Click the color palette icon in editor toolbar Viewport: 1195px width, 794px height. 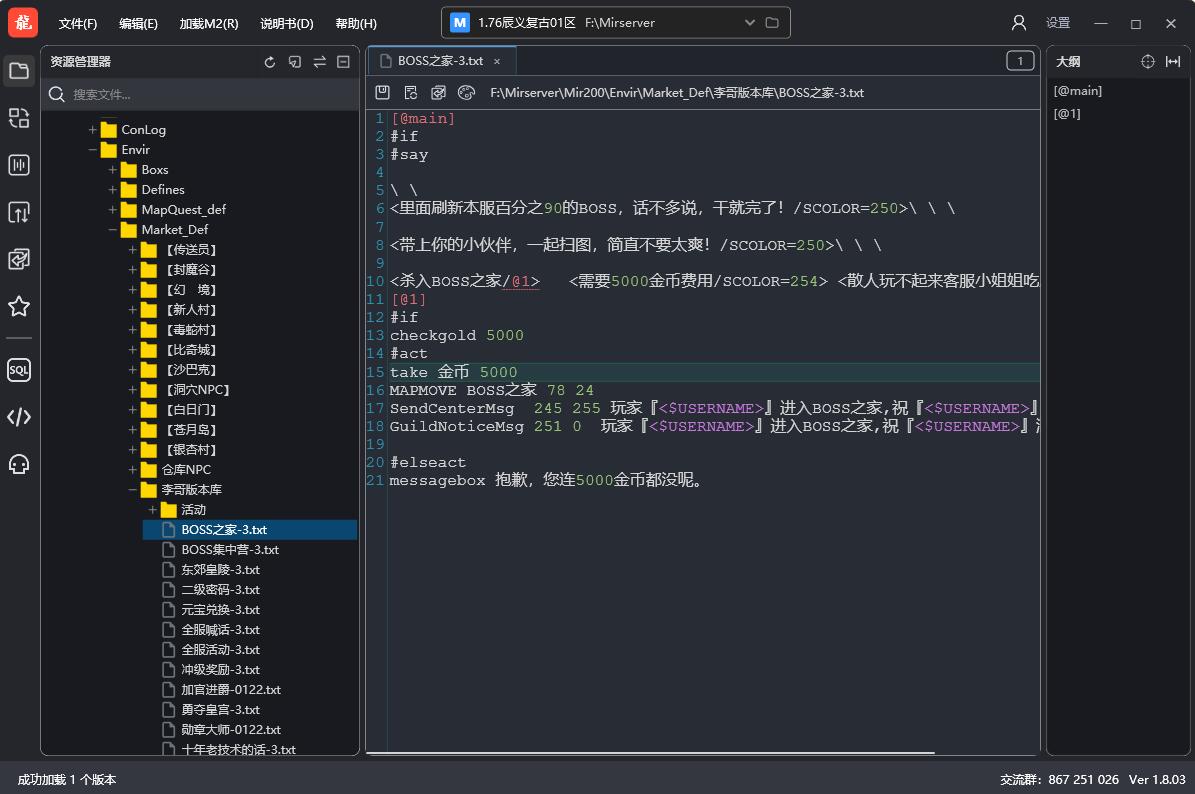[466, 92]
